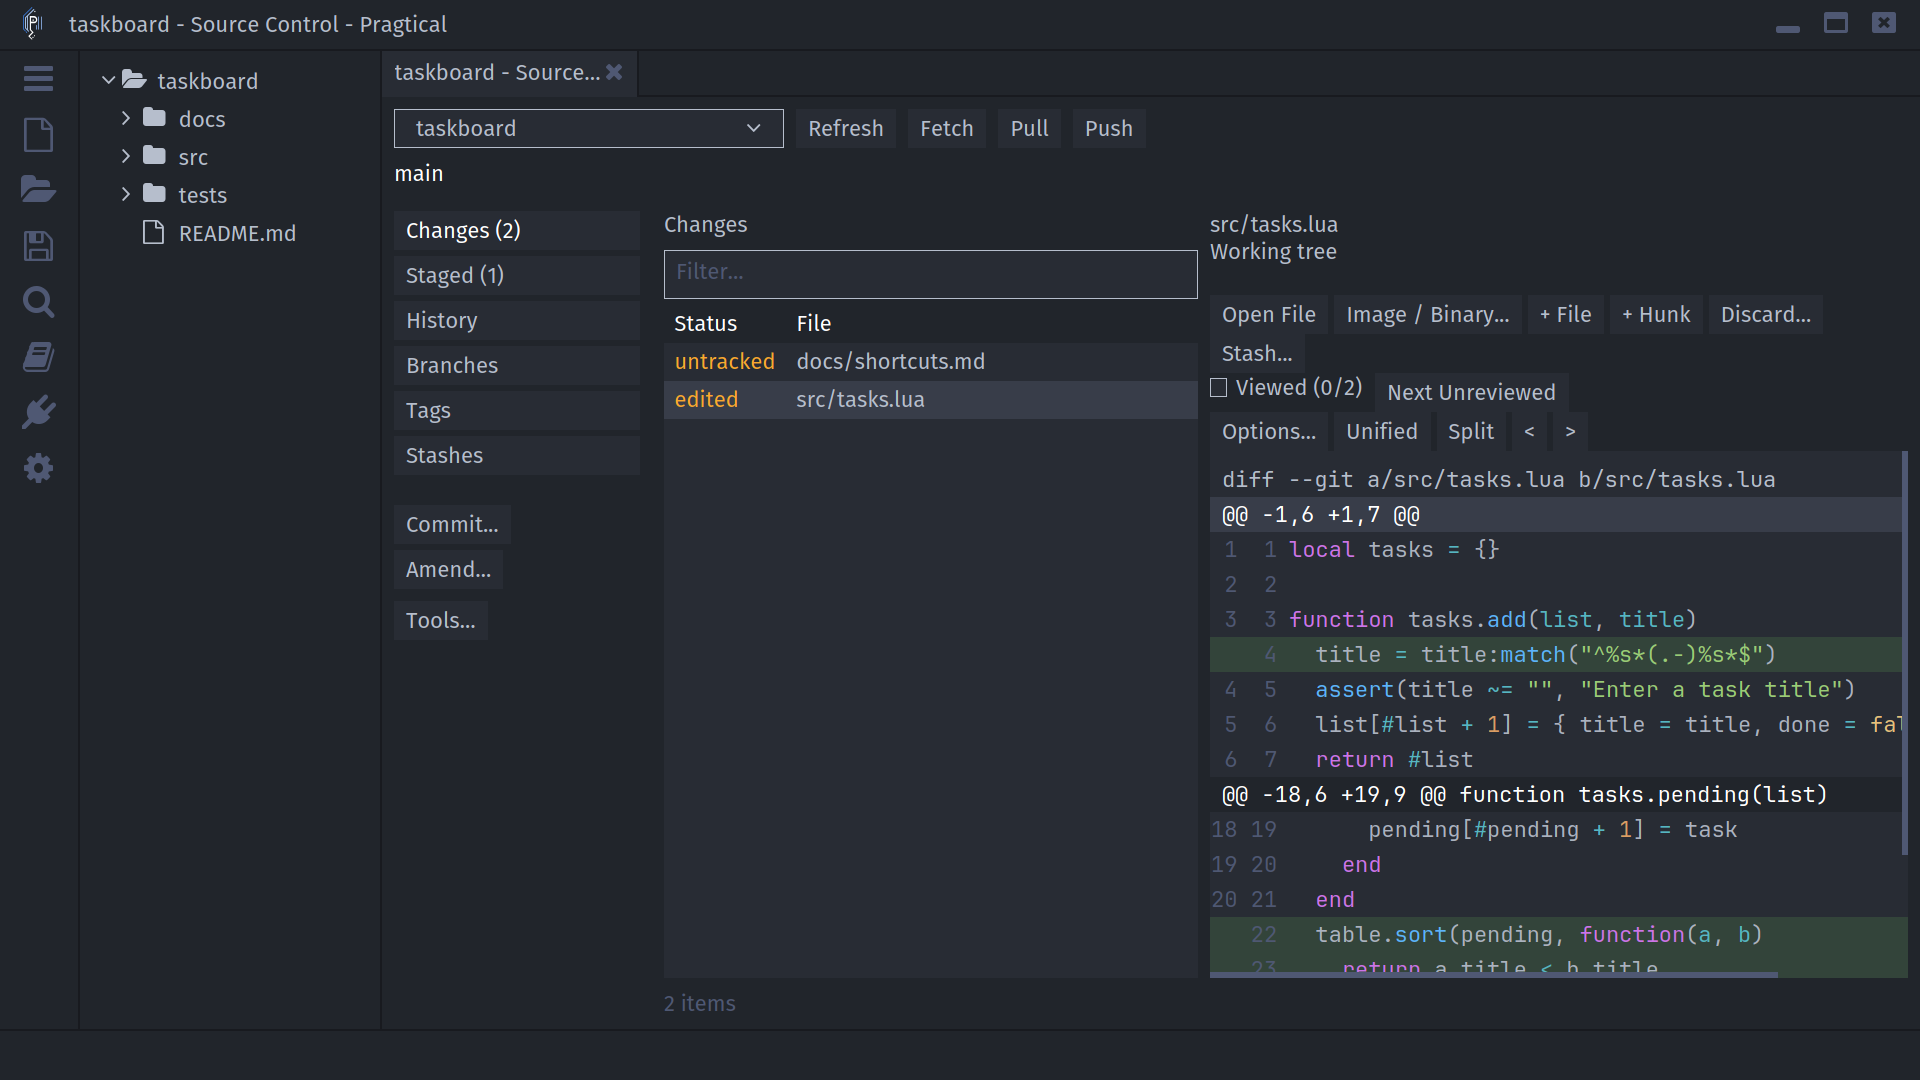Open the book icon in sidebar
Screen dimensions: 1920x1080
38,357
